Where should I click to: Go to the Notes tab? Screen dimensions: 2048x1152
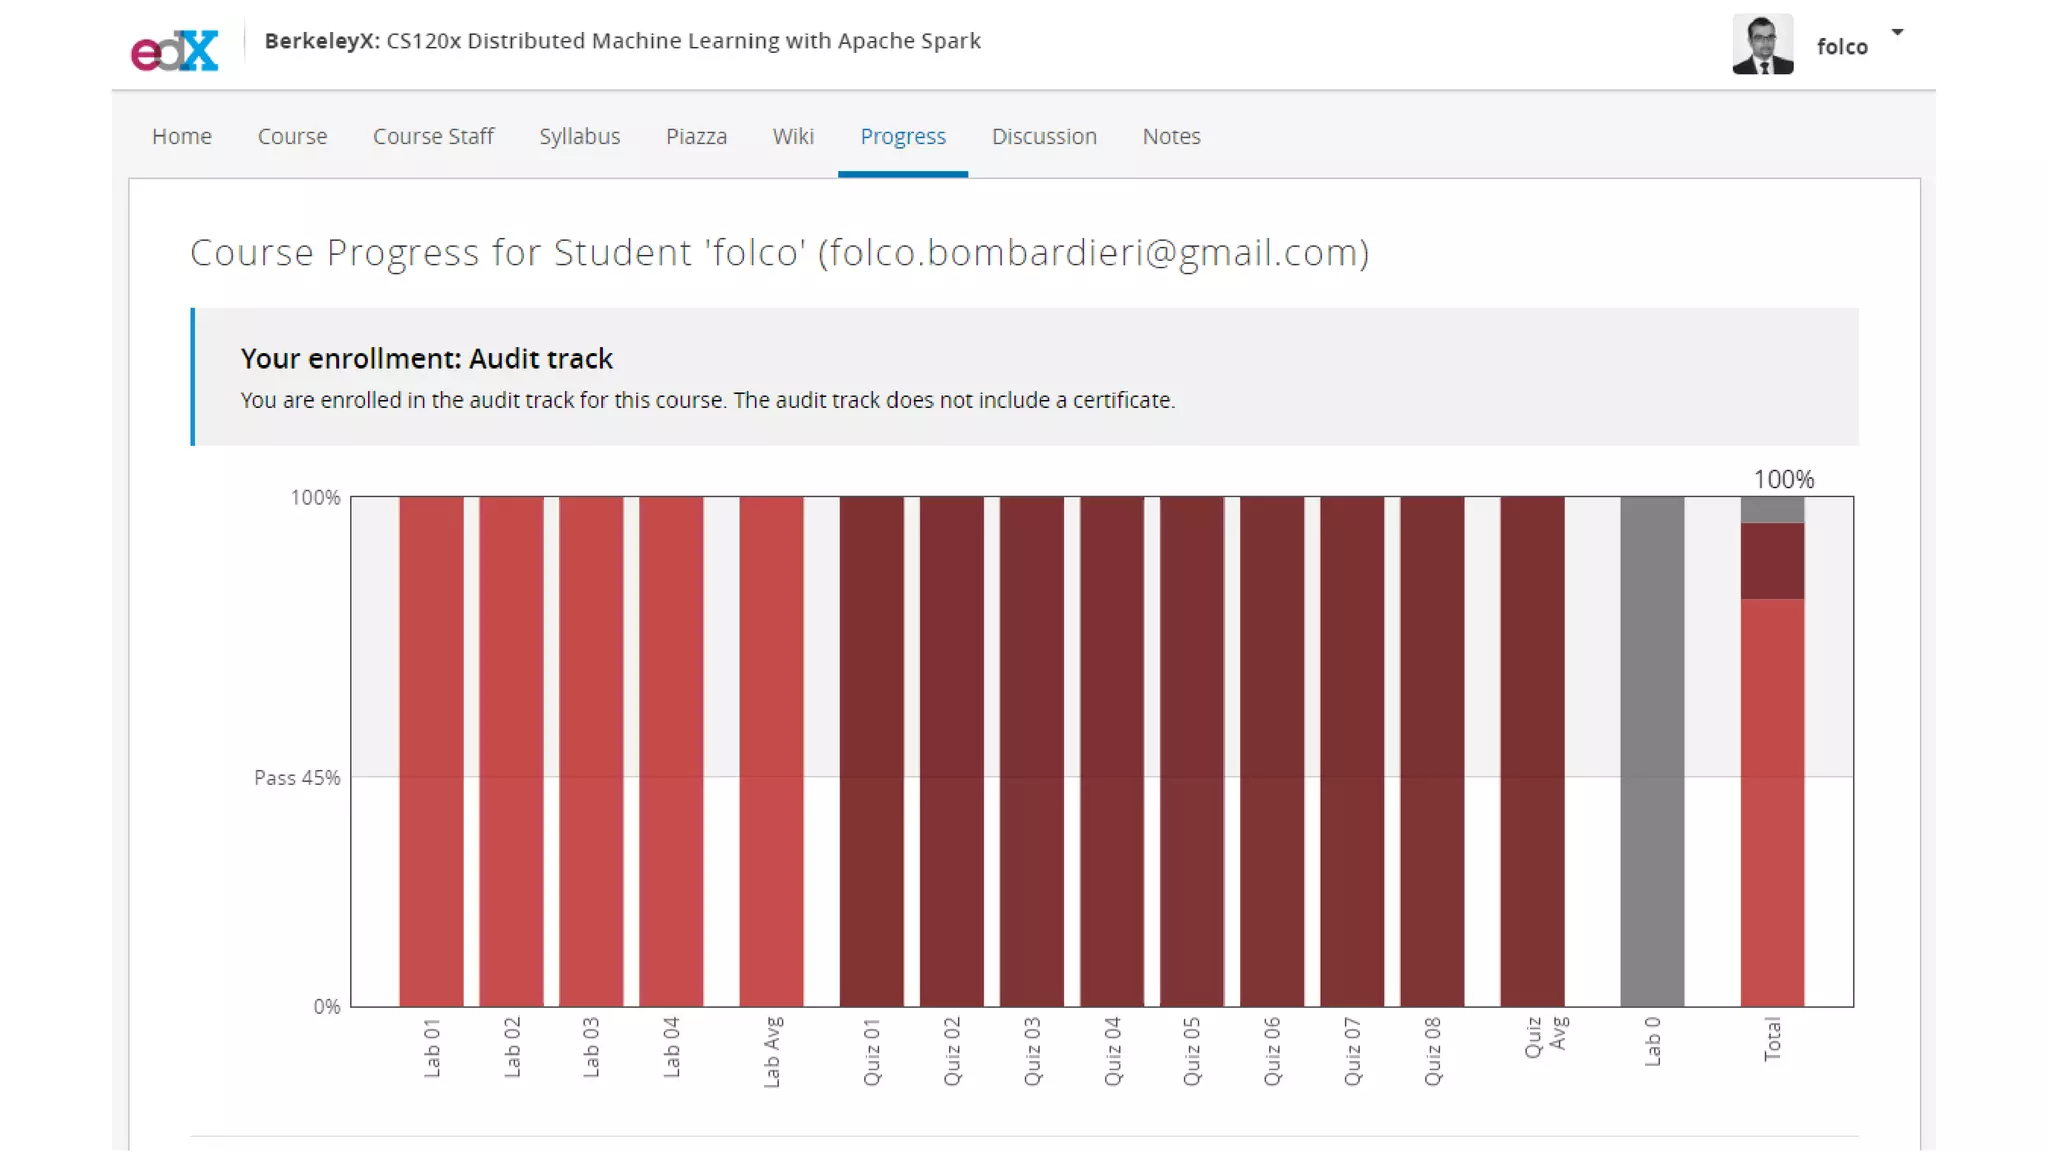click(1171, 136)
